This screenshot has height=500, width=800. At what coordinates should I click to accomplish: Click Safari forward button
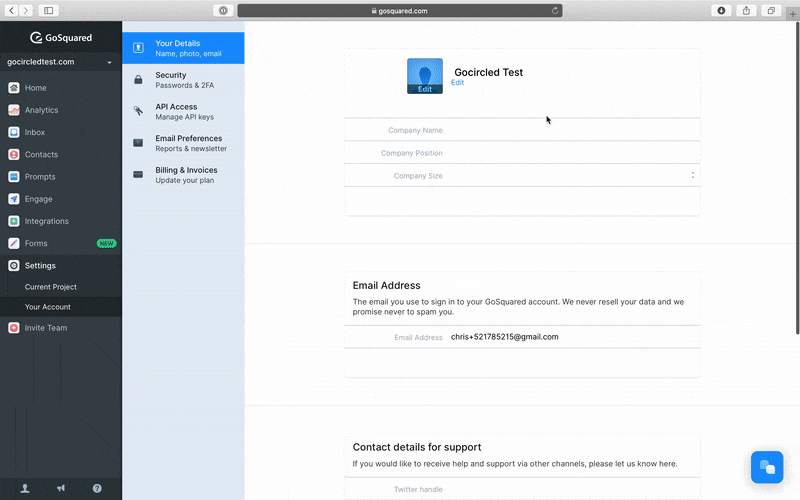(x=26, y=10)
